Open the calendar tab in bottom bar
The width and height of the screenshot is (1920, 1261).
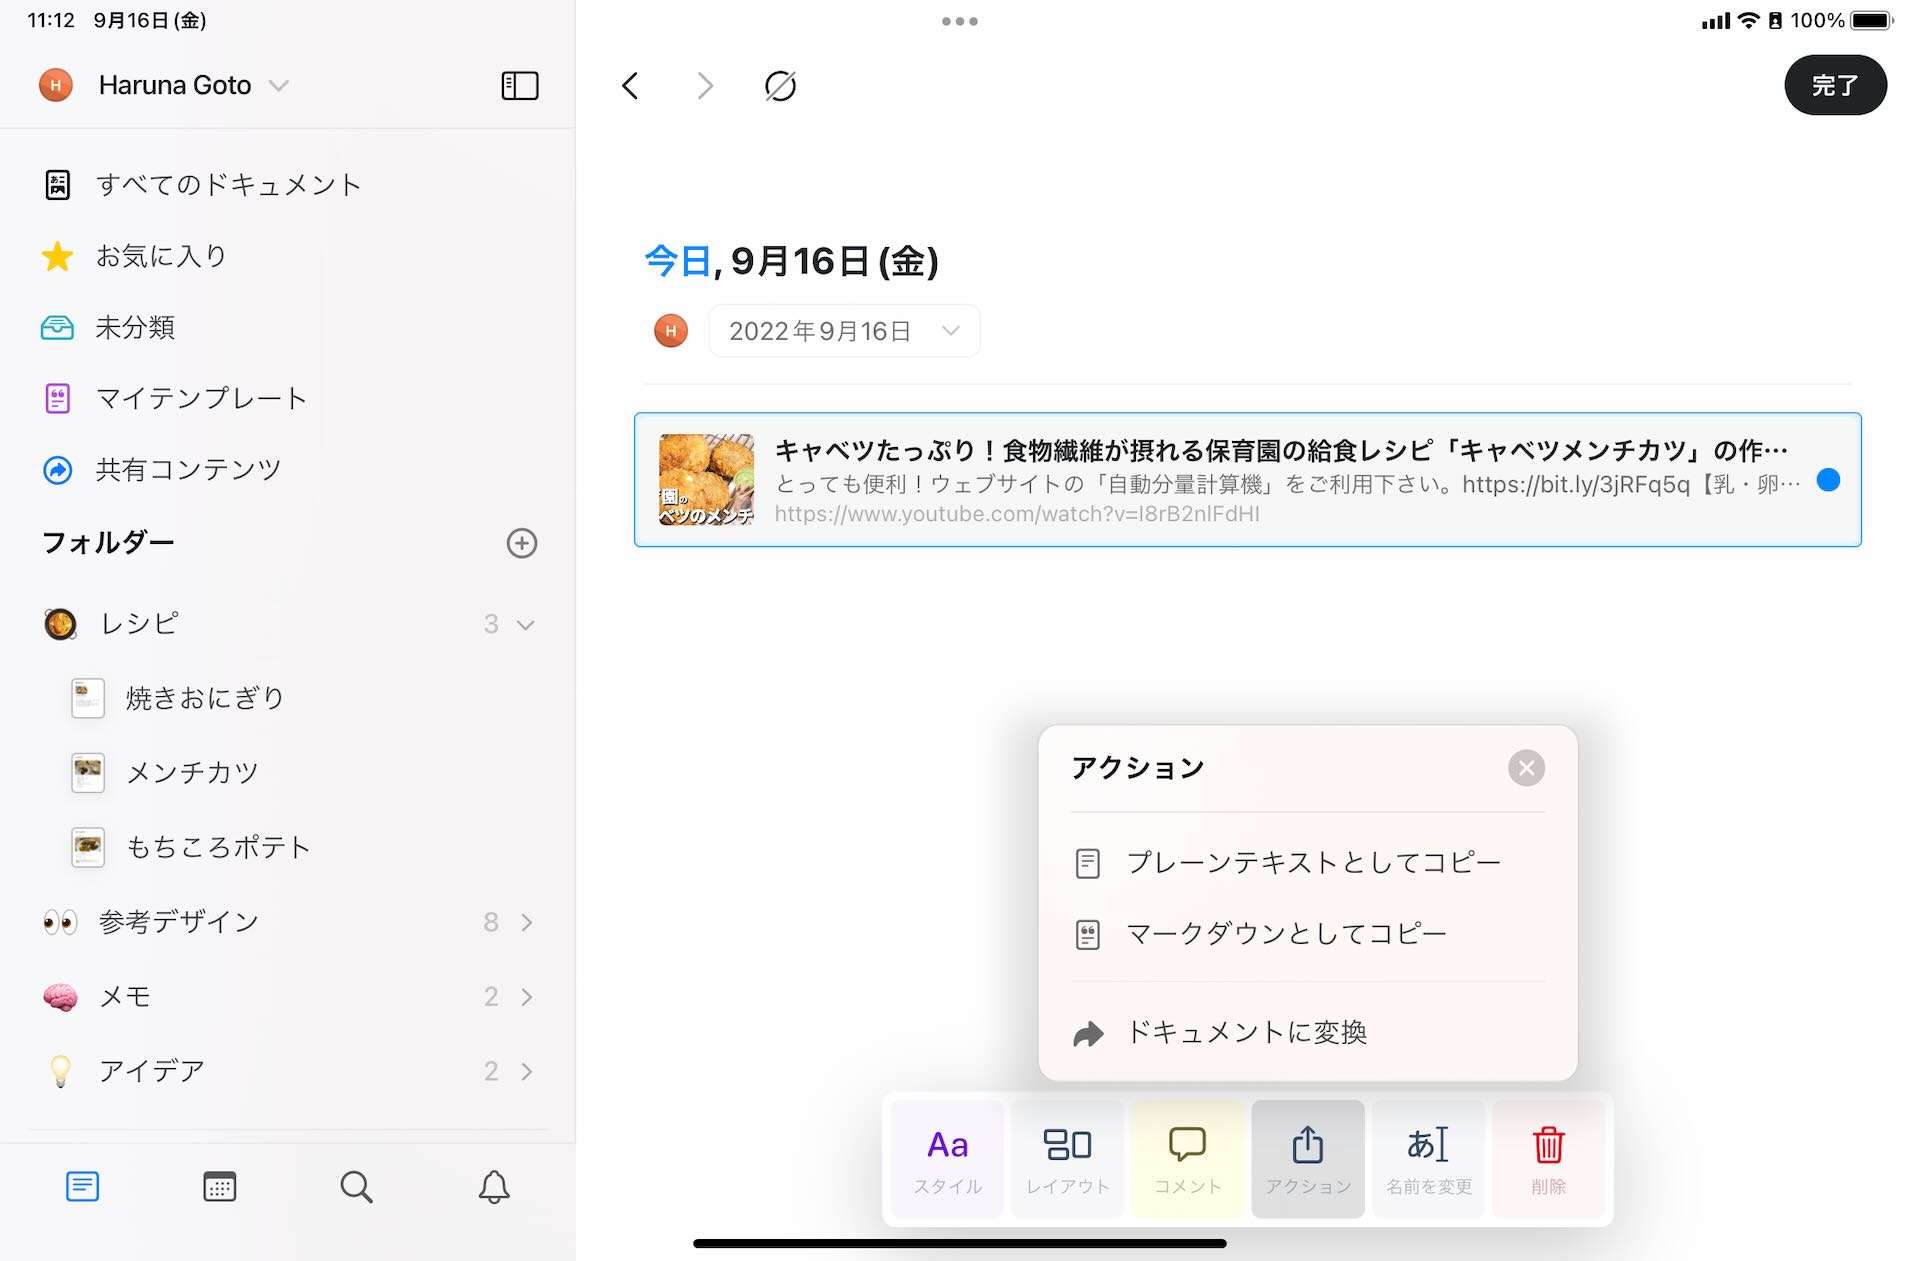point(219,1187)
